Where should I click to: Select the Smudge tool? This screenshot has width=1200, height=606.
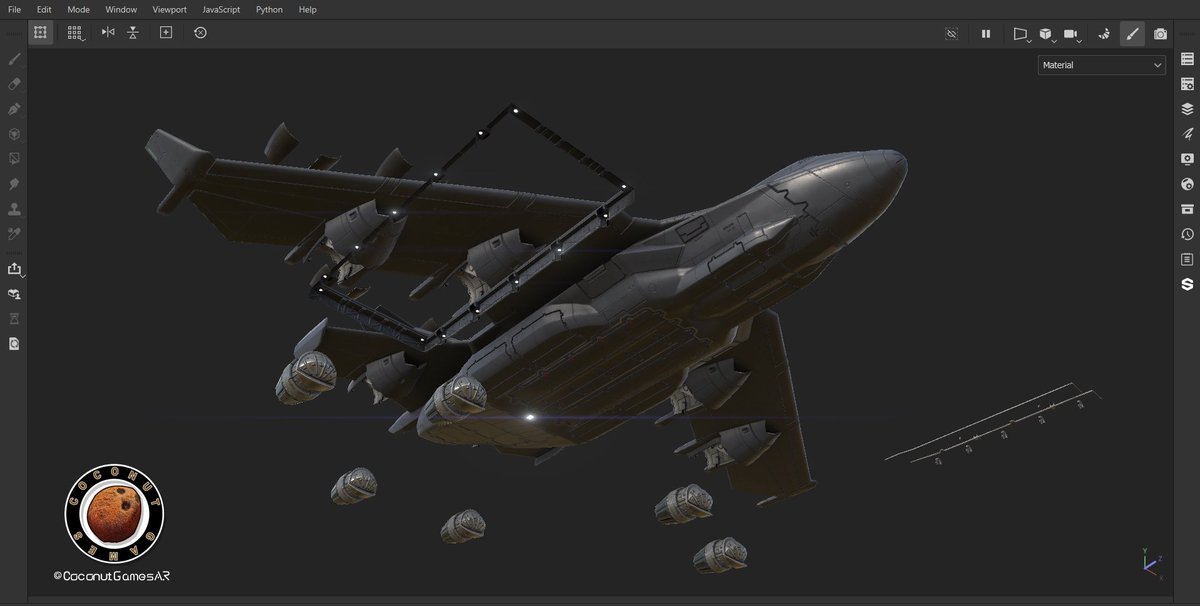pos(14,184)
